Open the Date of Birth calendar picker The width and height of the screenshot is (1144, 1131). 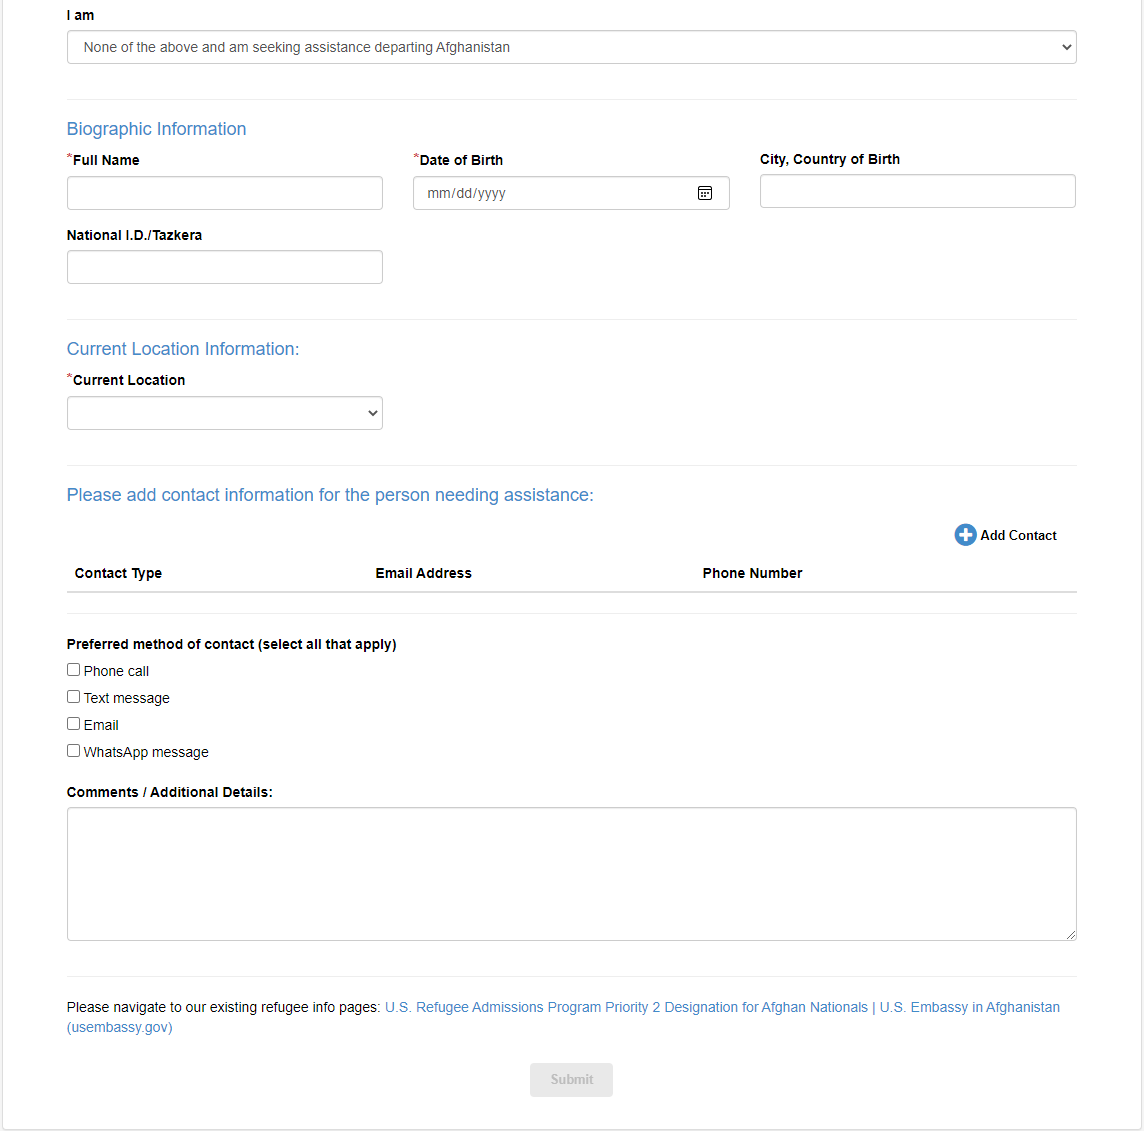coord(705,193)
